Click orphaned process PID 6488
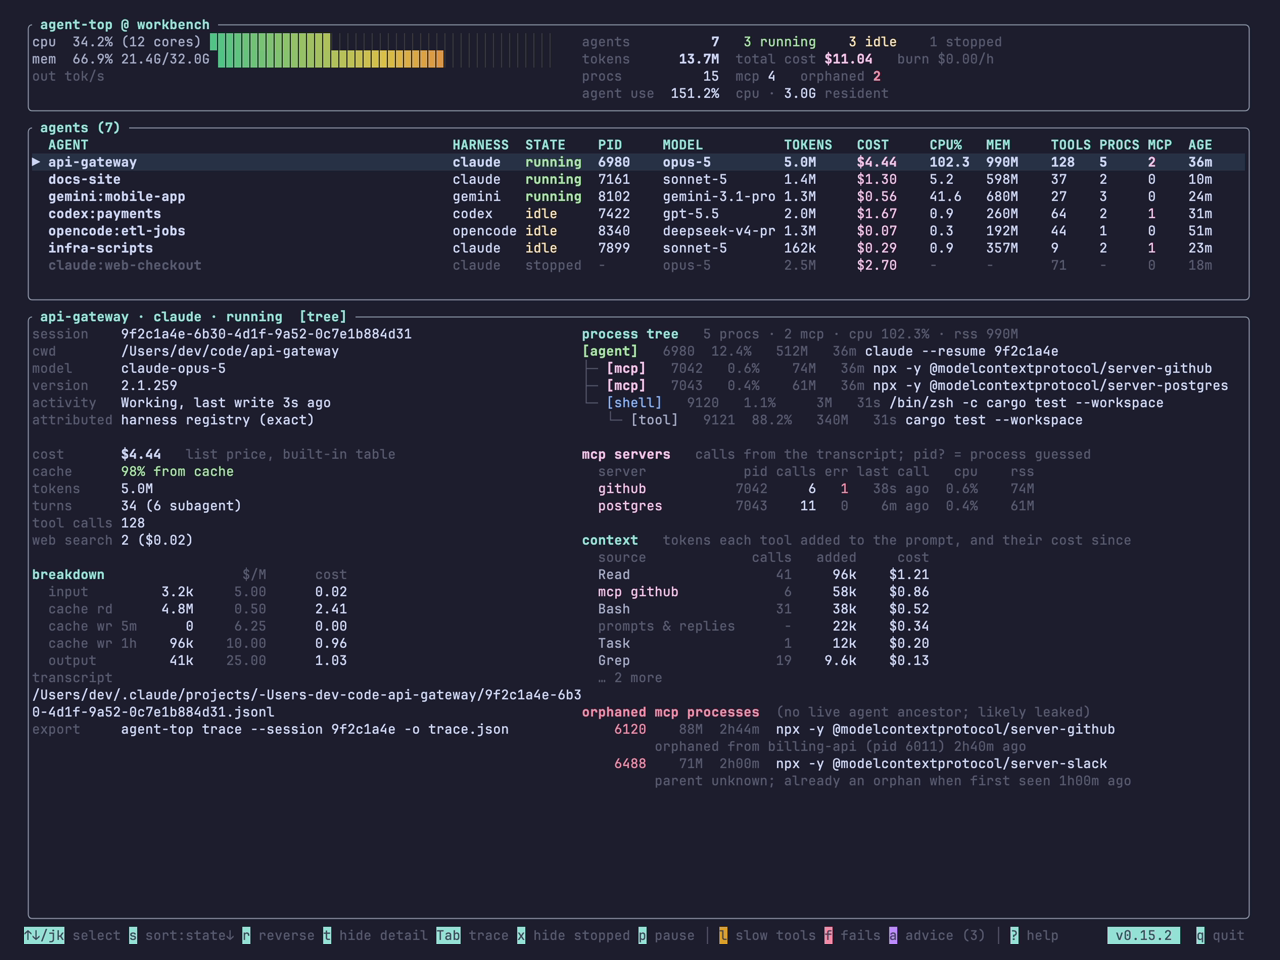Viewport: 1280px width, 960px height. (x=630, y=764)
